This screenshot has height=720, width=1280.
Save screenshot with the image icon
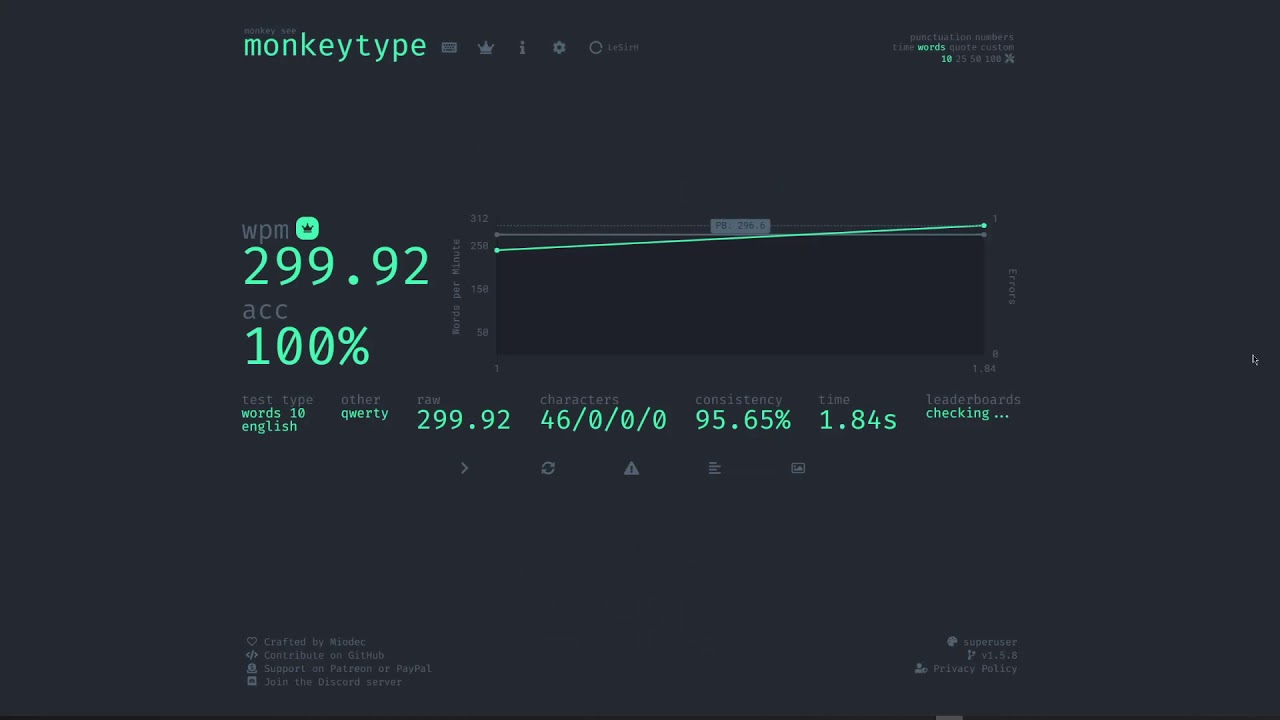click(798, 468)
